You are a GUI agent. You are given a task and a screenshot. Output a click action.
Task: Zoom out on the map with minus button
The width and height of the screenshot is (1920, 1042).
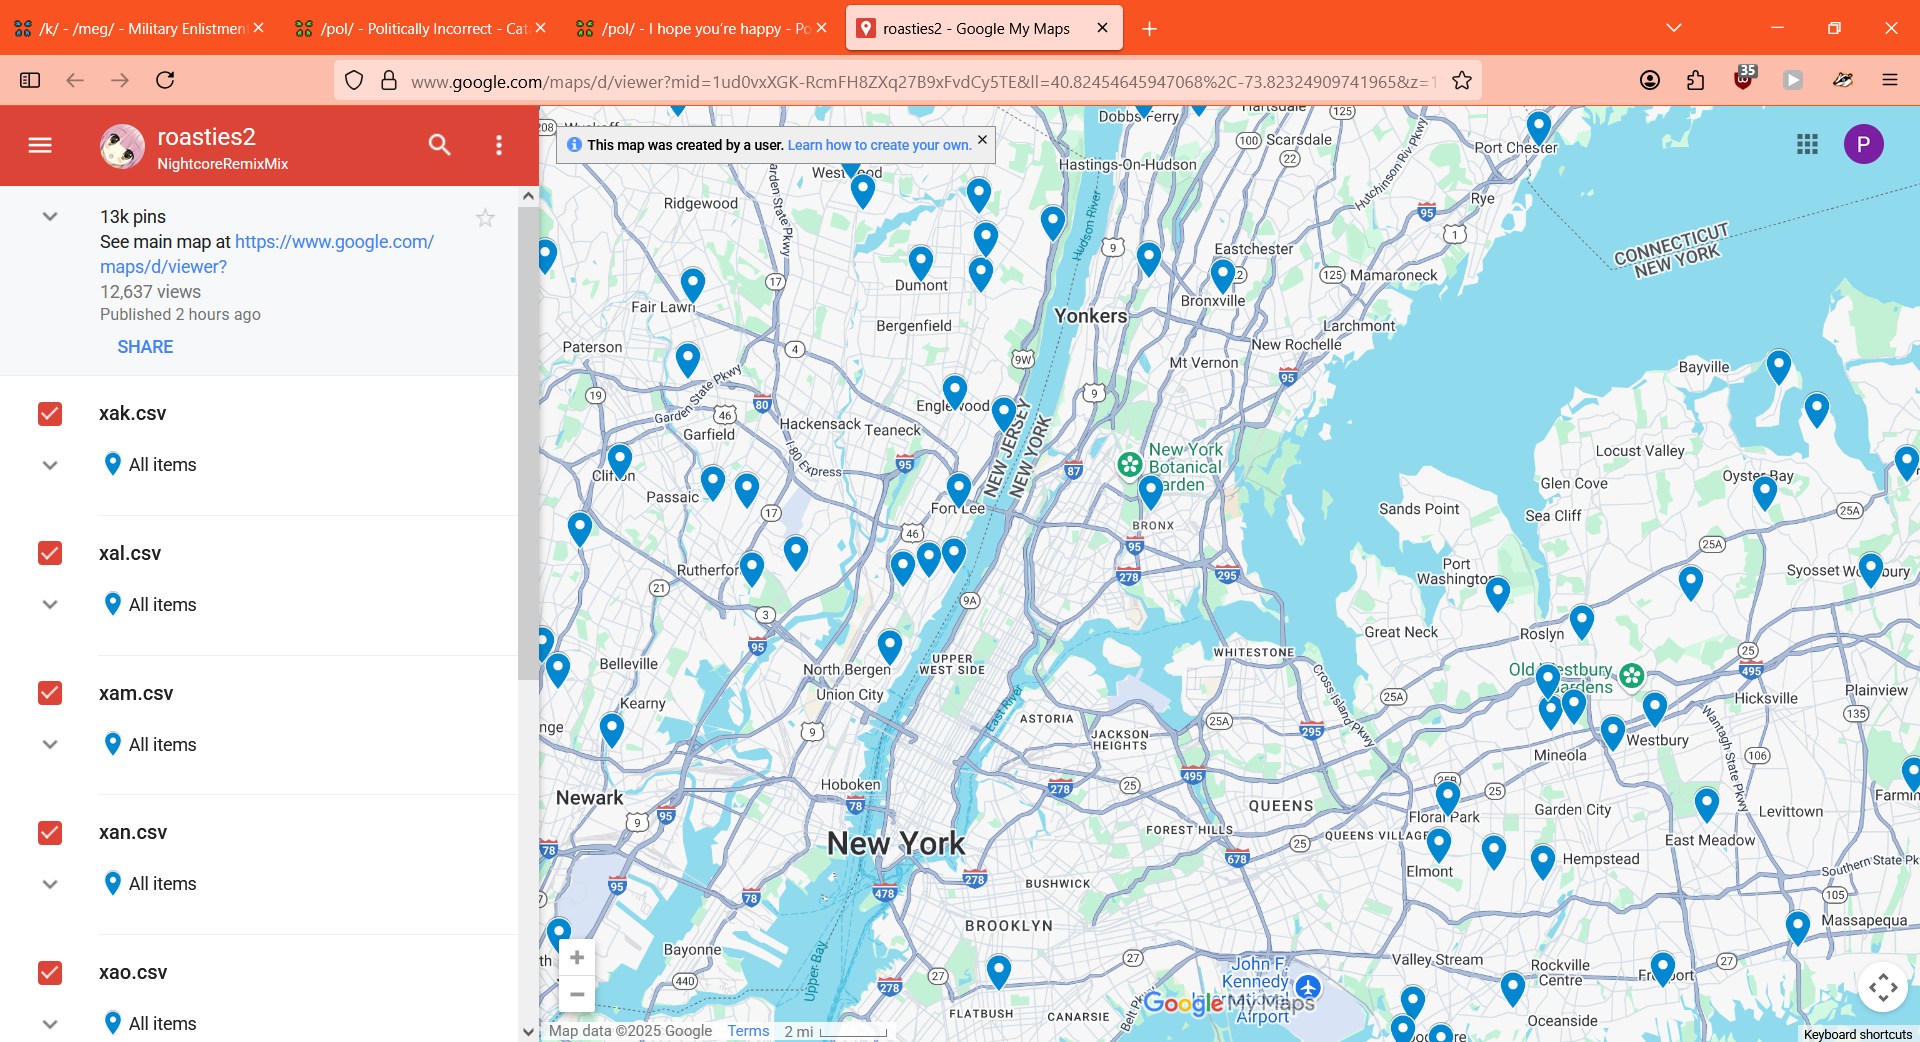point(577,994)
